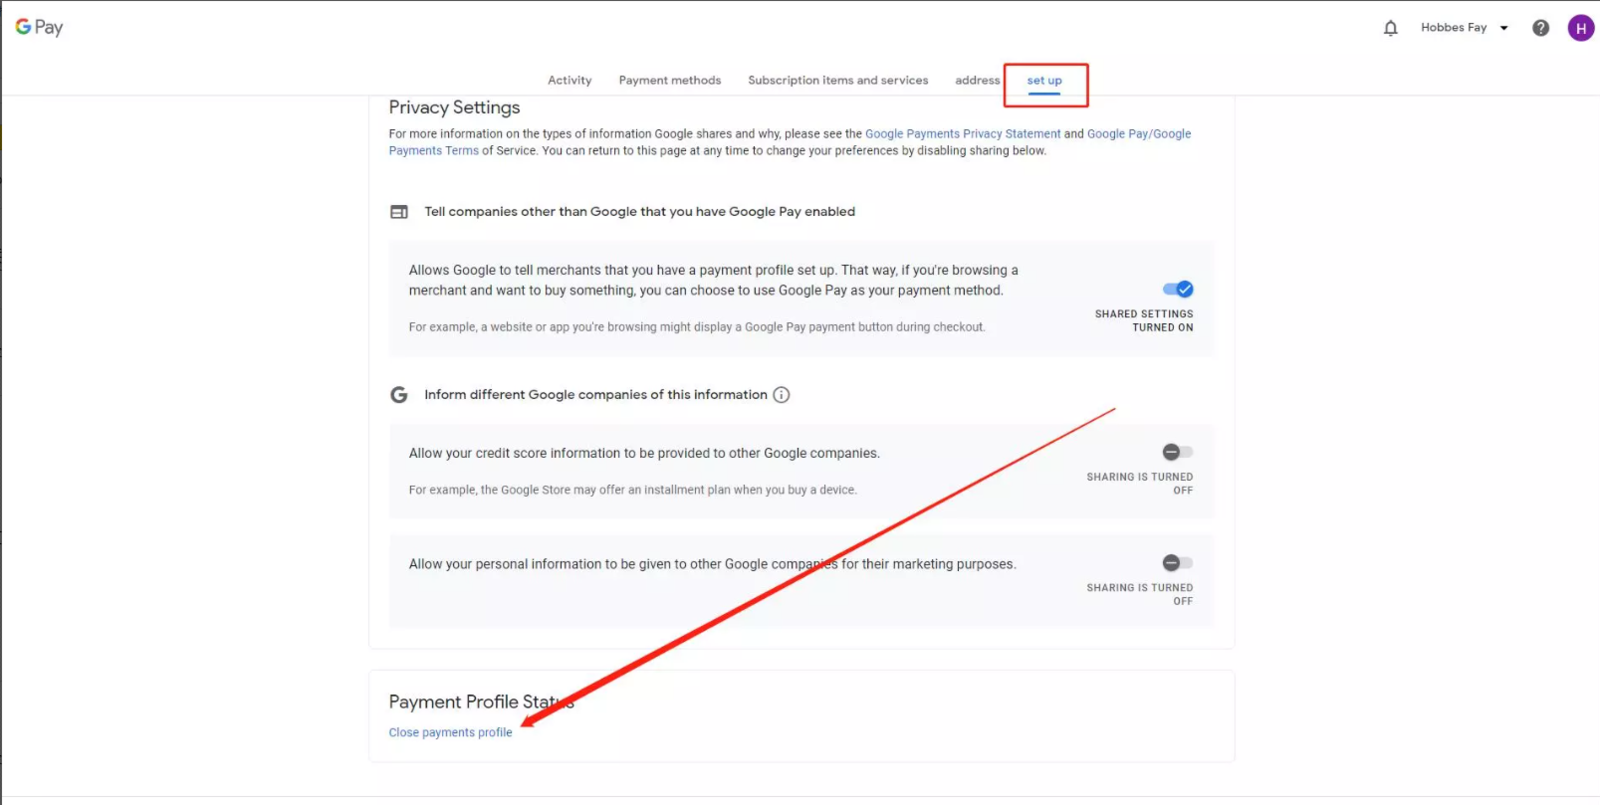Click the Payment Profile Status heading
This screenshot has height=805, width=1600.
tap(481, 702)
